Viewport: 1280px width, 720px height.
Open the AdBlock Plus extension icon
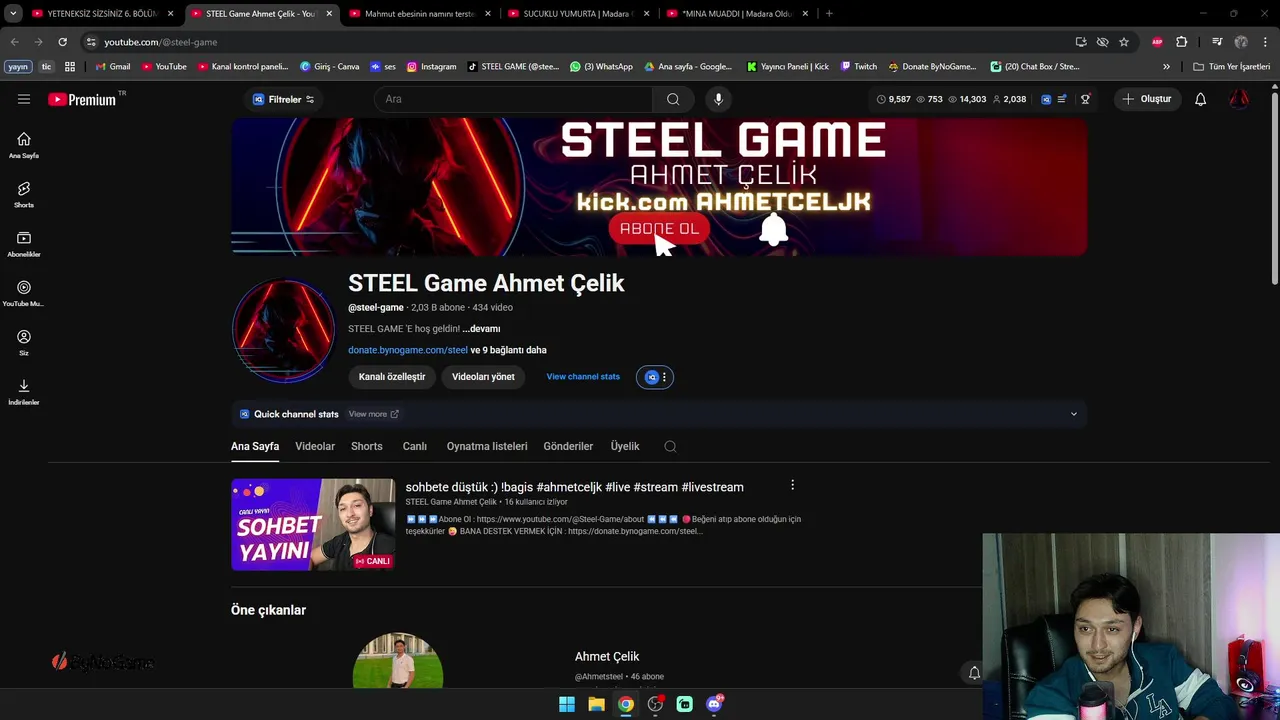click(1157, 42)
